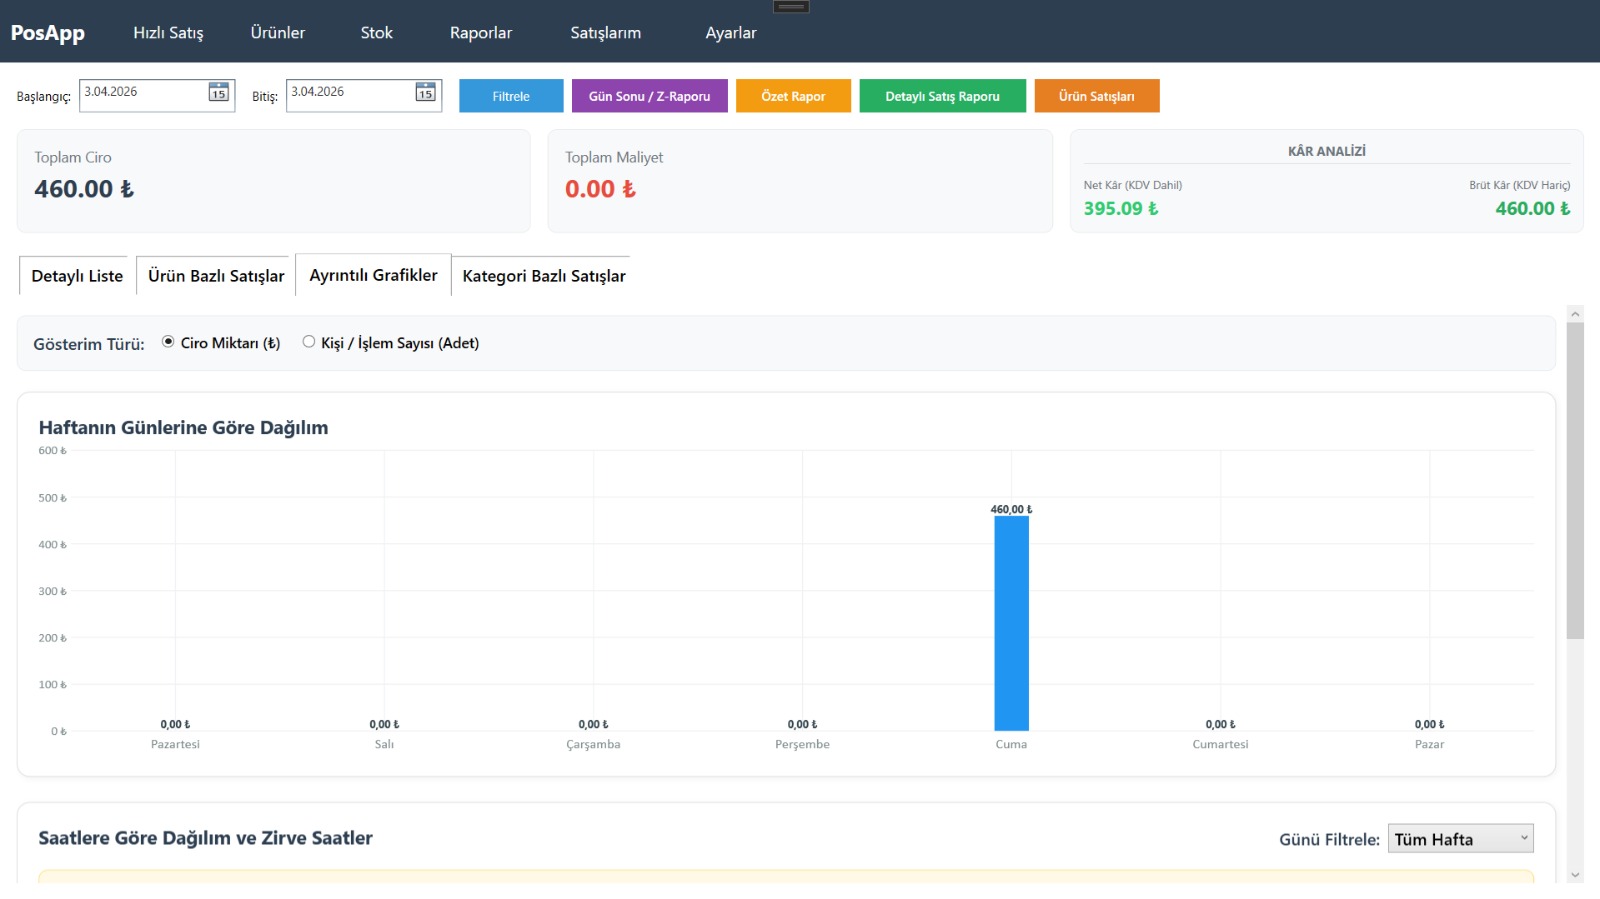Viewport: 1600px width, 899px height.
Task: Click the blue Cuma bar in chart
Action: pos(1011,622)
